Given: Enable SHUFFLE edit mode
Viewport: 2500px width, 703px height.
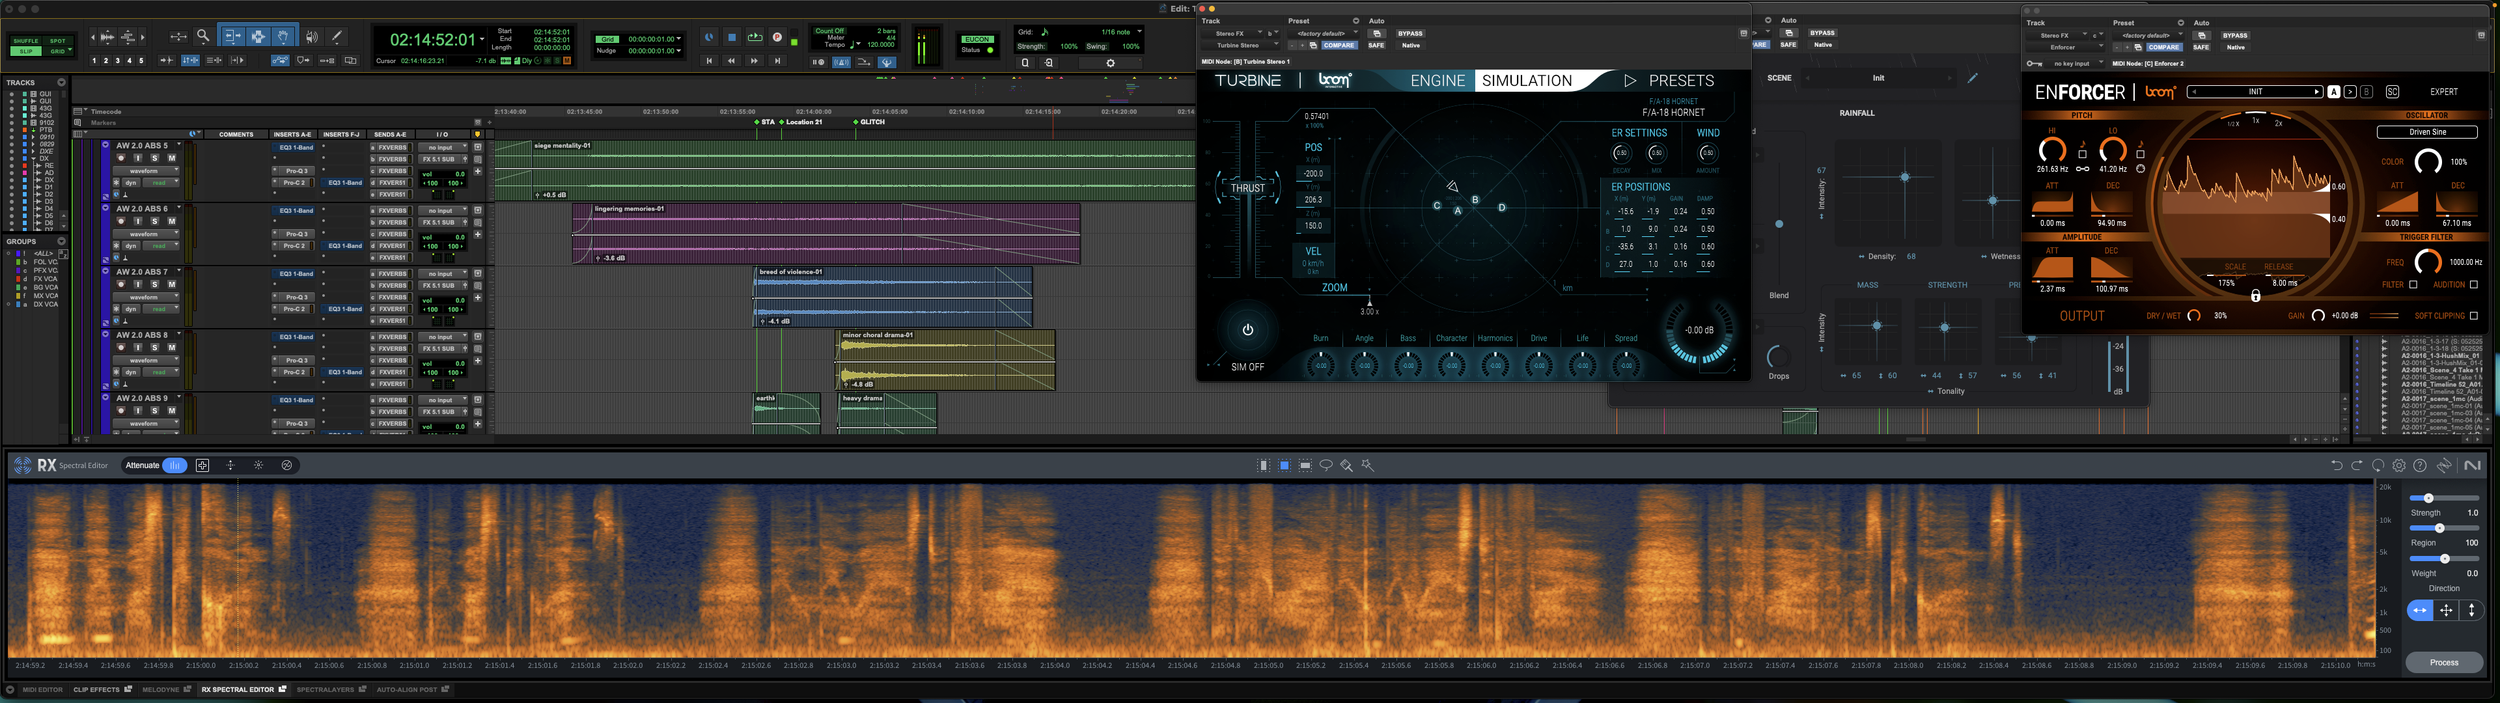Looking at the screenshot, I should [x=26, y=41].
